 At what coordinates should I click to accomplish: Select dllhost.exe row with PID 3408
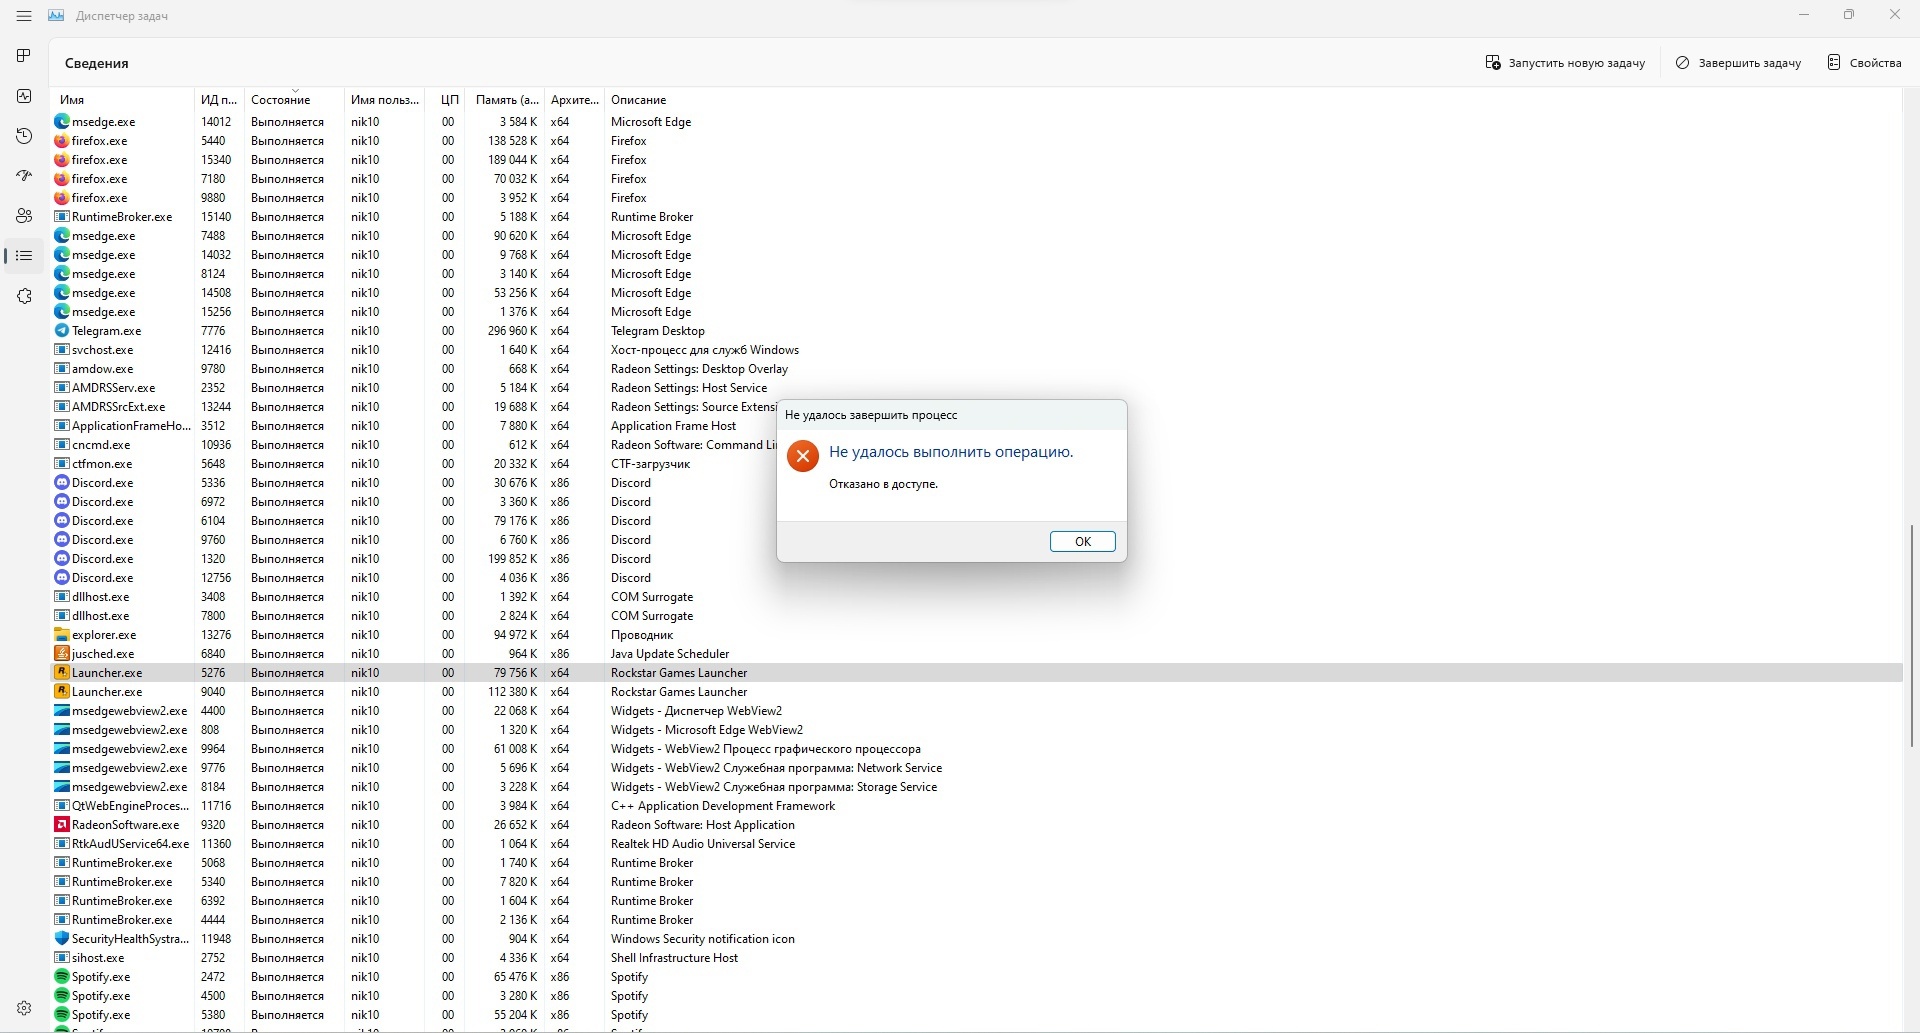976,597
